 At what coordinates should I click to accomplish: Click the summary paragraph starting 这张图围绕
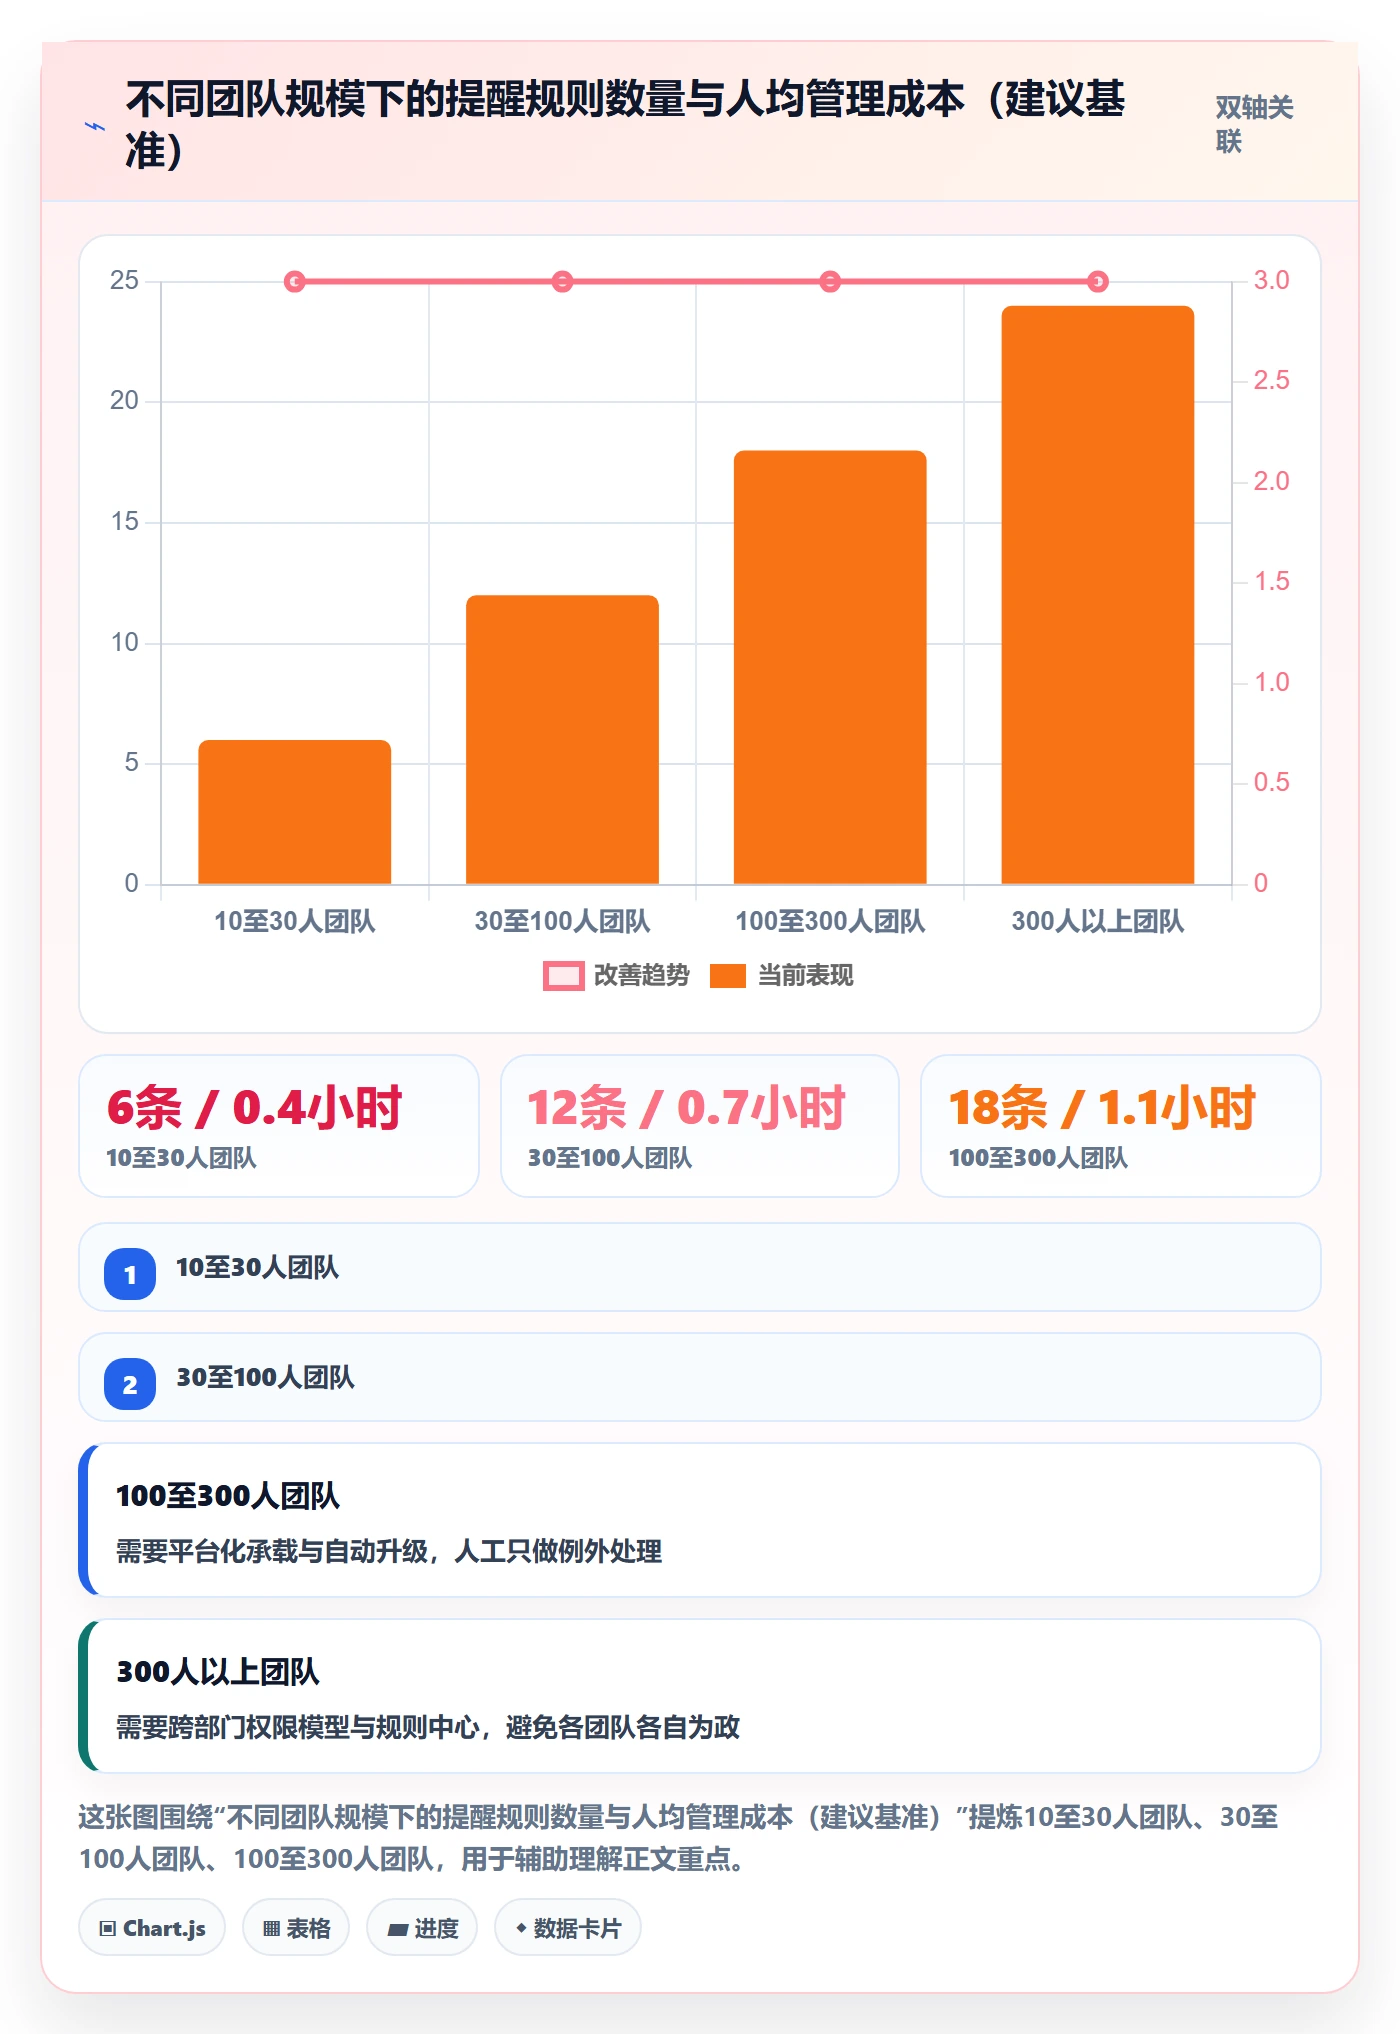679,1838
